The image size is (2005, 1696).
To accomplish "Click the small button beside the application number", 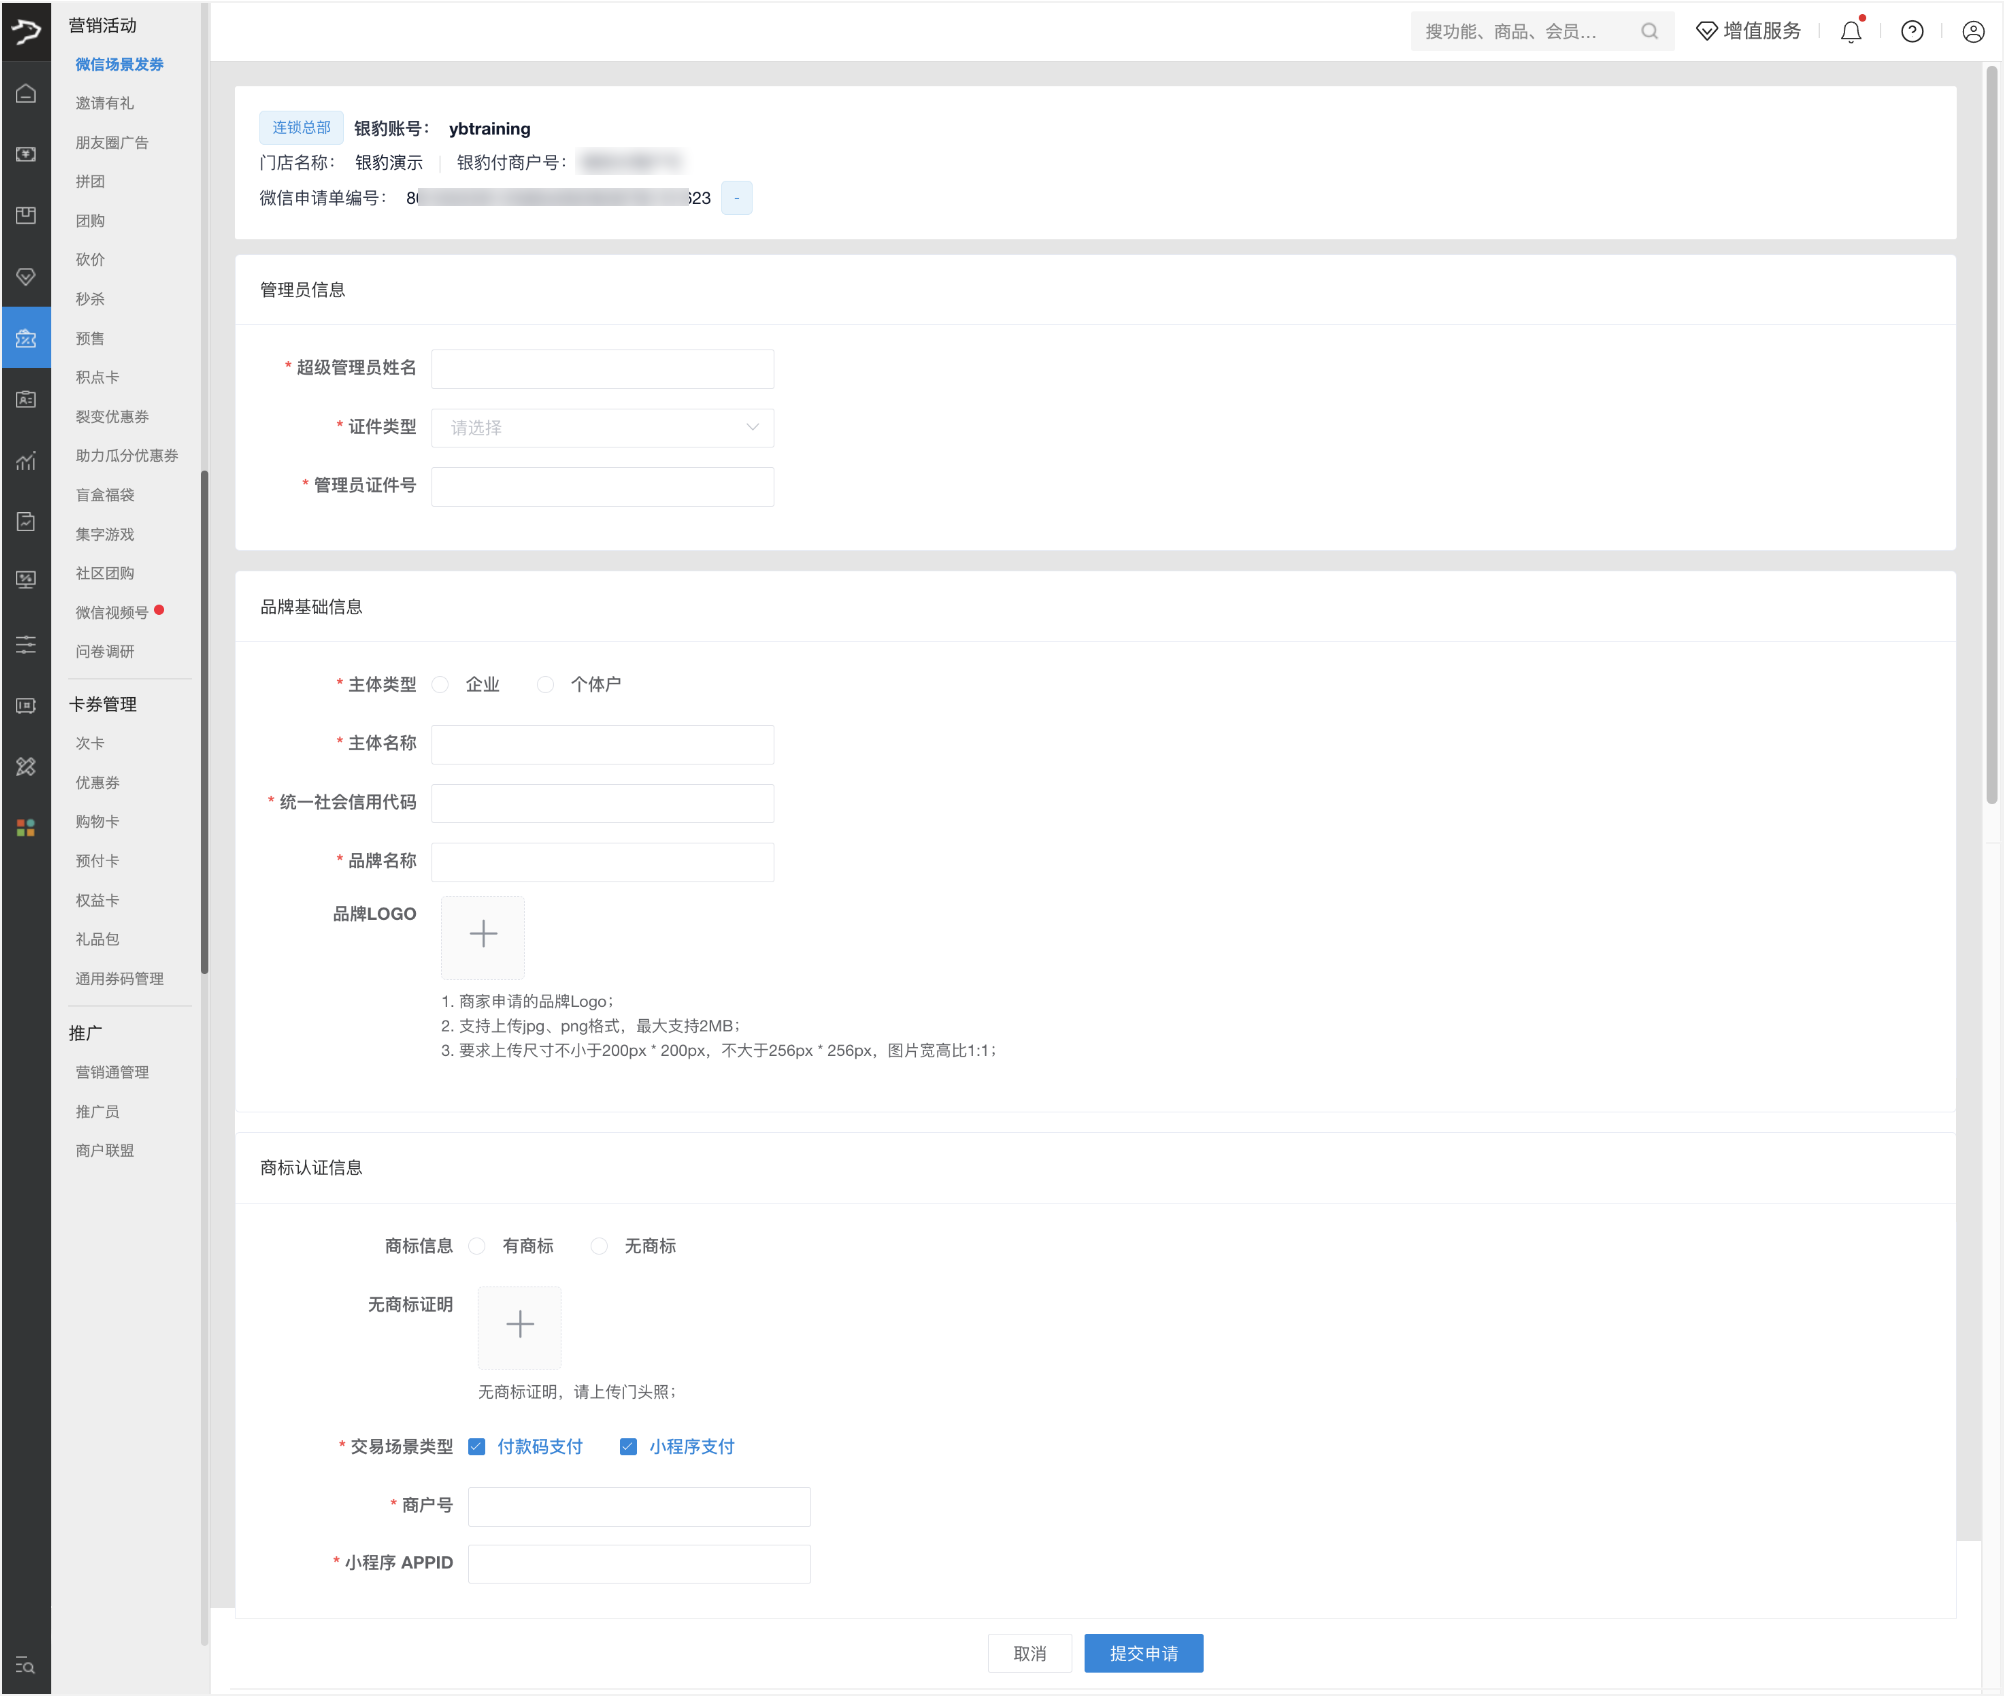I will coord(737,198).
